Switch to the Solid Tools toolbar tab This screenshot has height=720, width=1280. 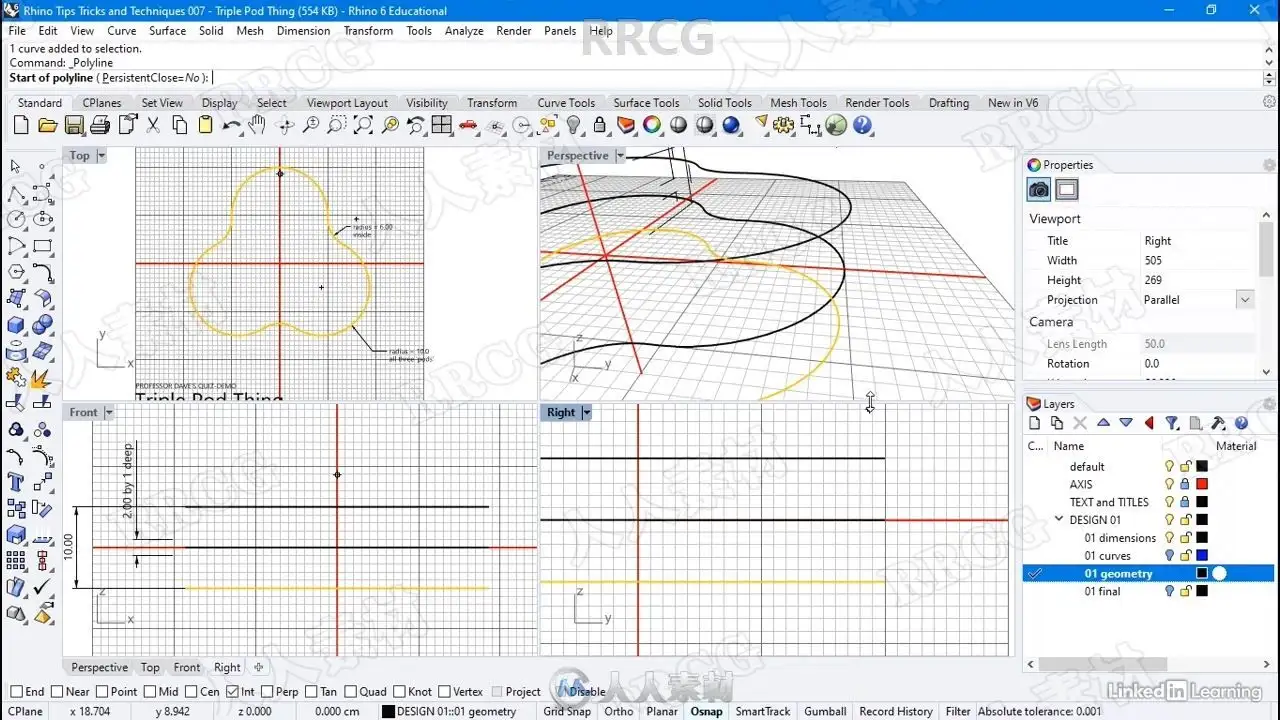724,103
